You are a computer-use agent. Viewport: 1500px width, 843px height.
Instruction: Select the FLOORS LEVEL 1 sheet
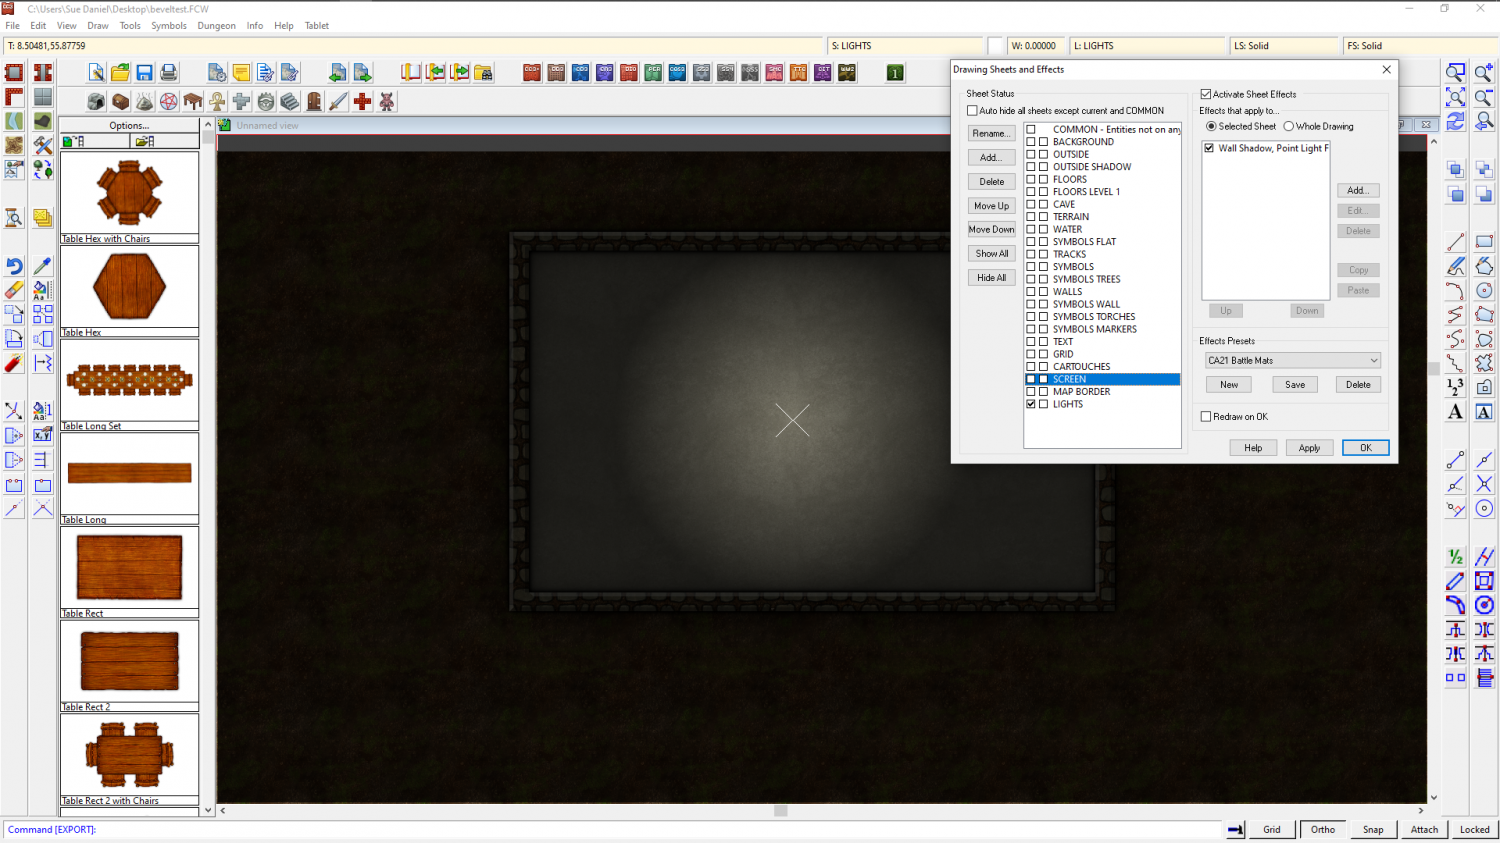(1086, 192)
